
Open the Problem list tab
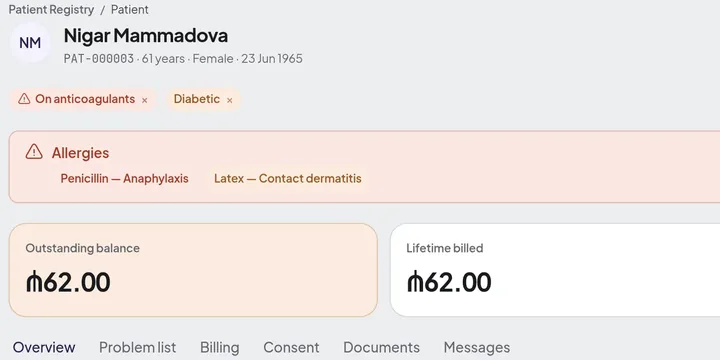pyautogui.click(x=137, y=347)
